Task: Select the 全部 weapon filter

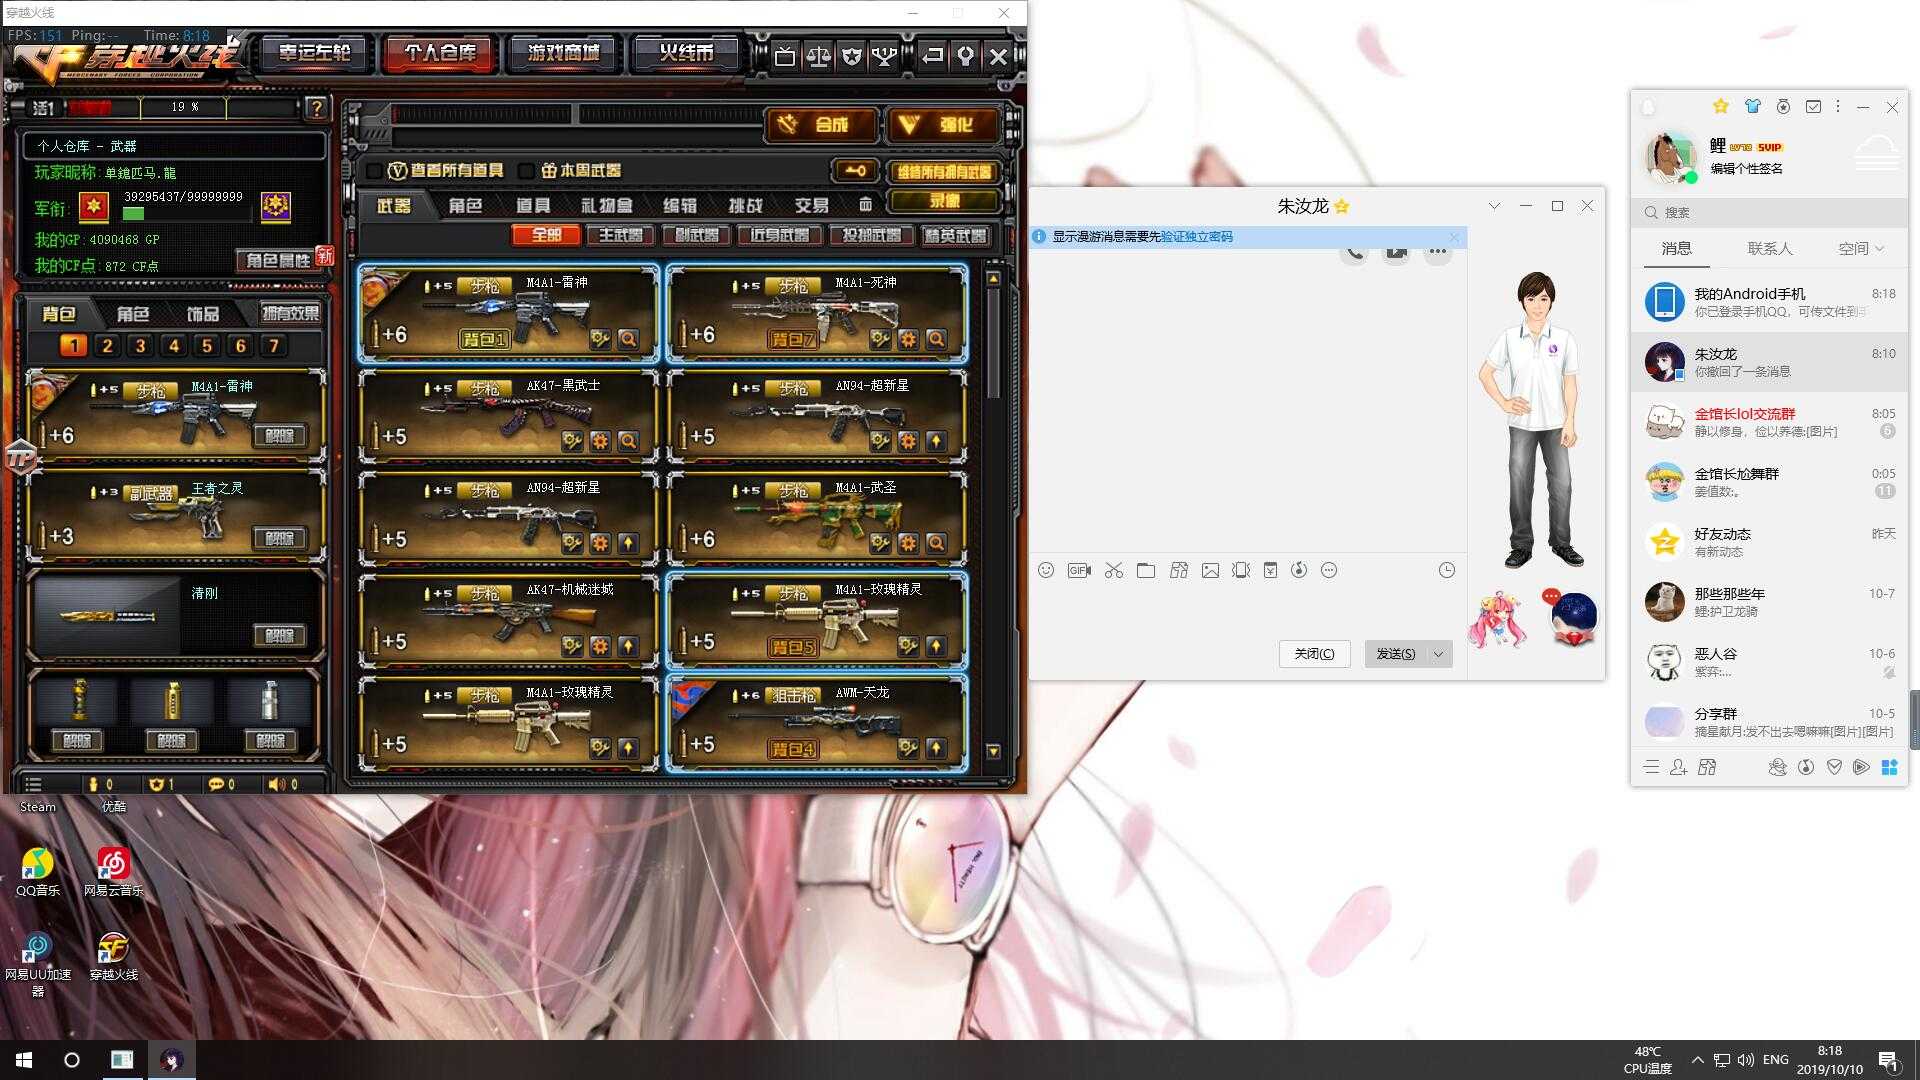Action: tap(546, 235)
